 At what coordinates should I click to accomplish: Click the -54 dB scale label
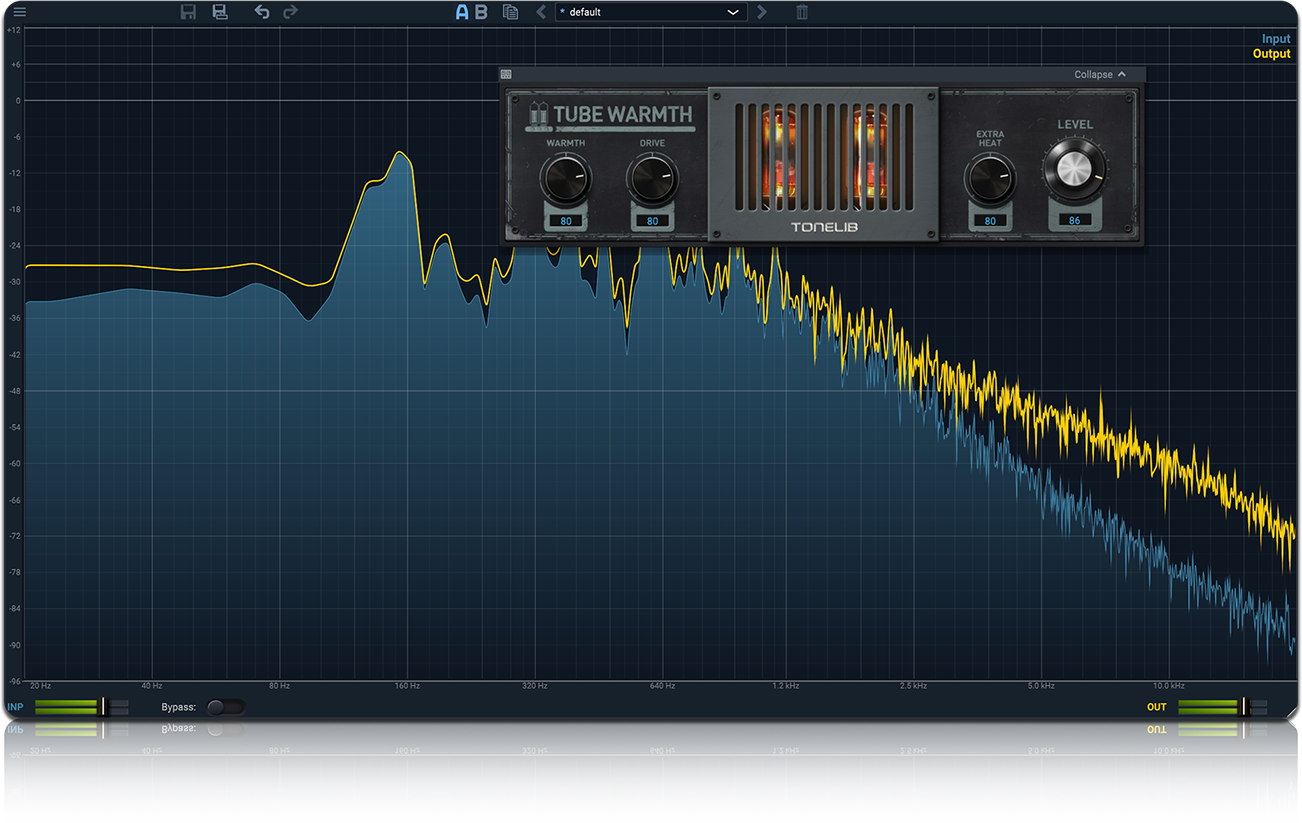pos(13,427)
